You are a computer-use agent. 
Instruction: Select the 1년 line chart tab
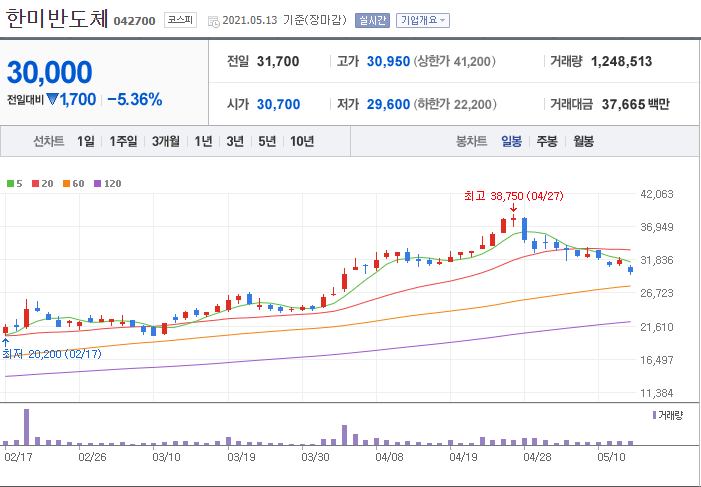203,142
